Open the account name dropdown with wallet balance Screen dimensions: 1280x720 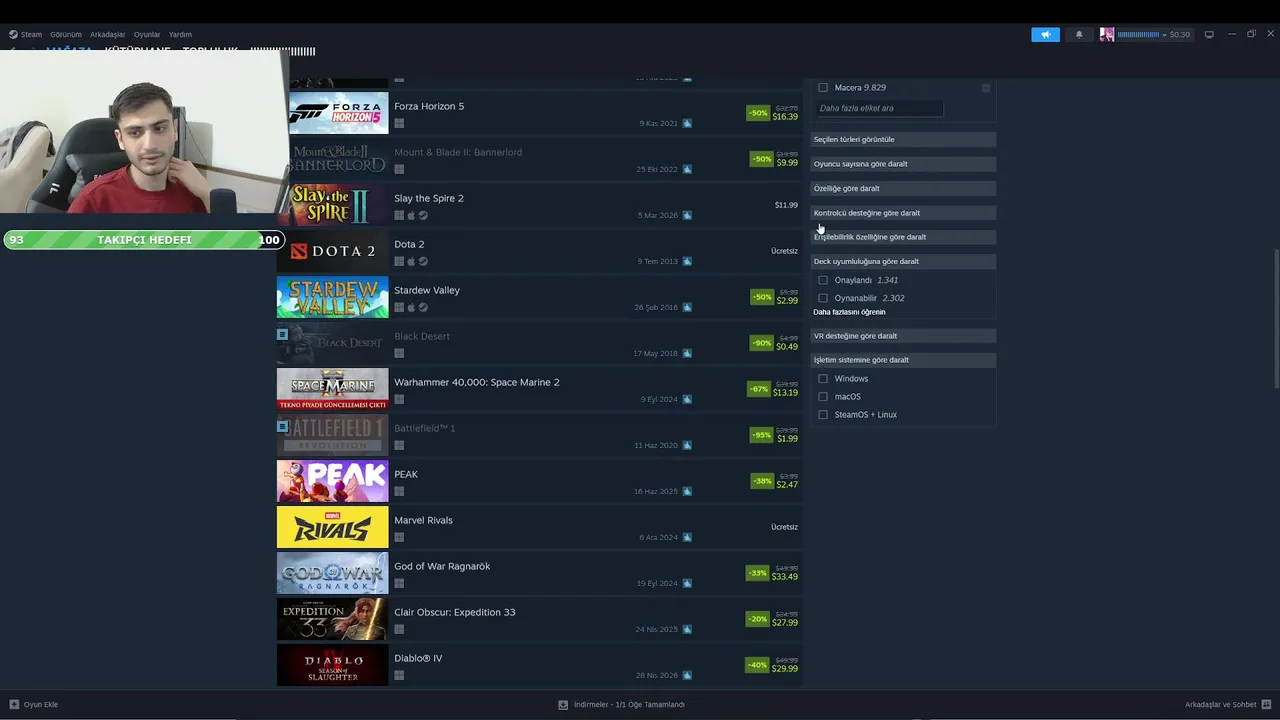click(x=1153, y=34)
